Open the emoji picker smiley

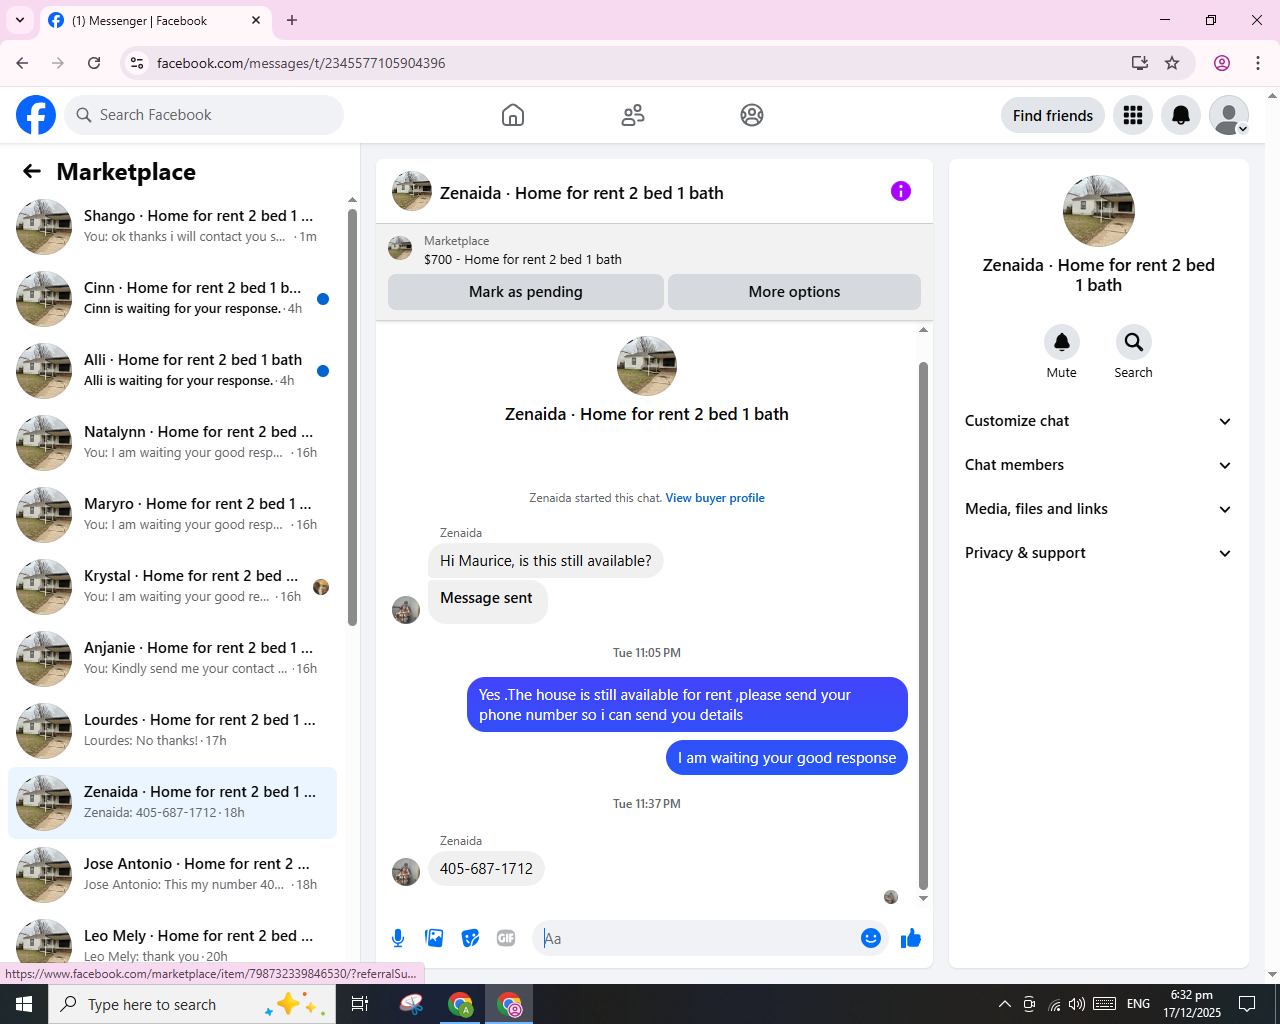coord(871,938)
